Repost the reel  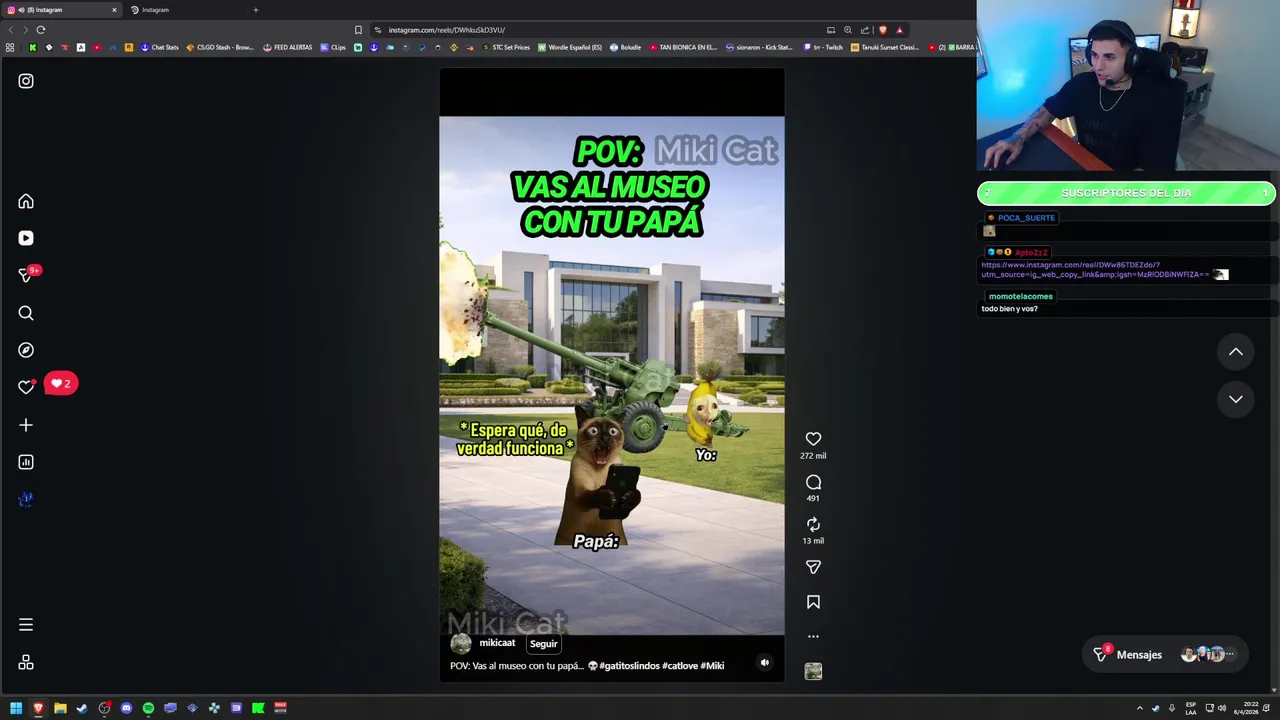click(x=813, y=524)
